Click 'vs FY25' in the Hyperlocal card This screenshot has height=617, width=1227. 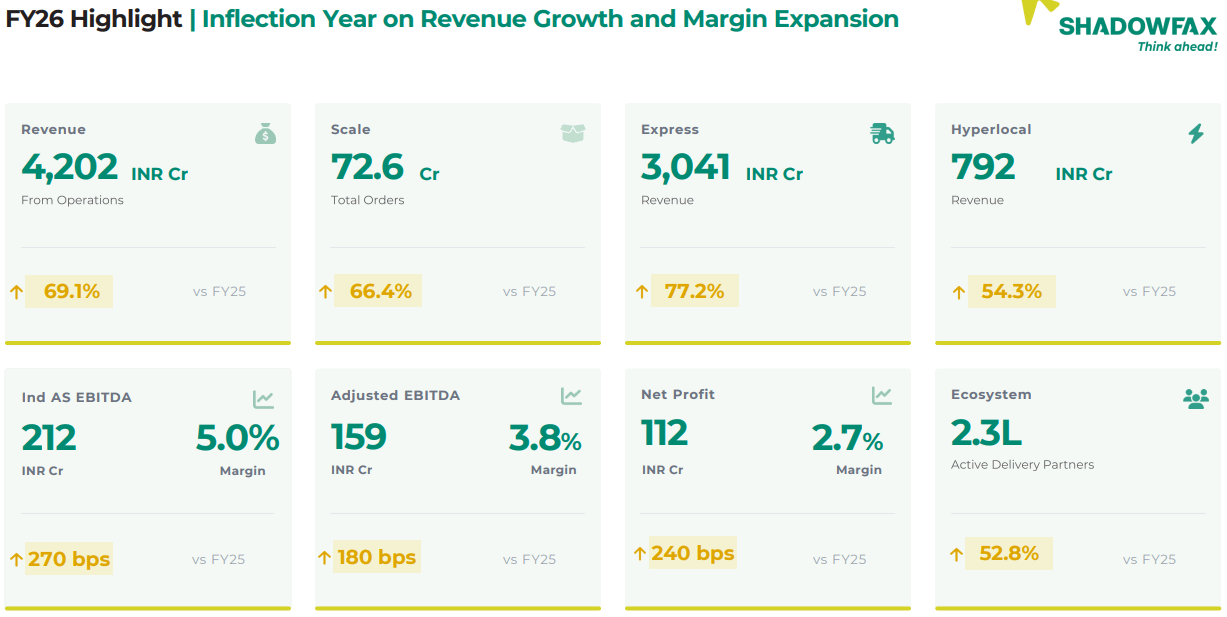(x=1149, y=292)
